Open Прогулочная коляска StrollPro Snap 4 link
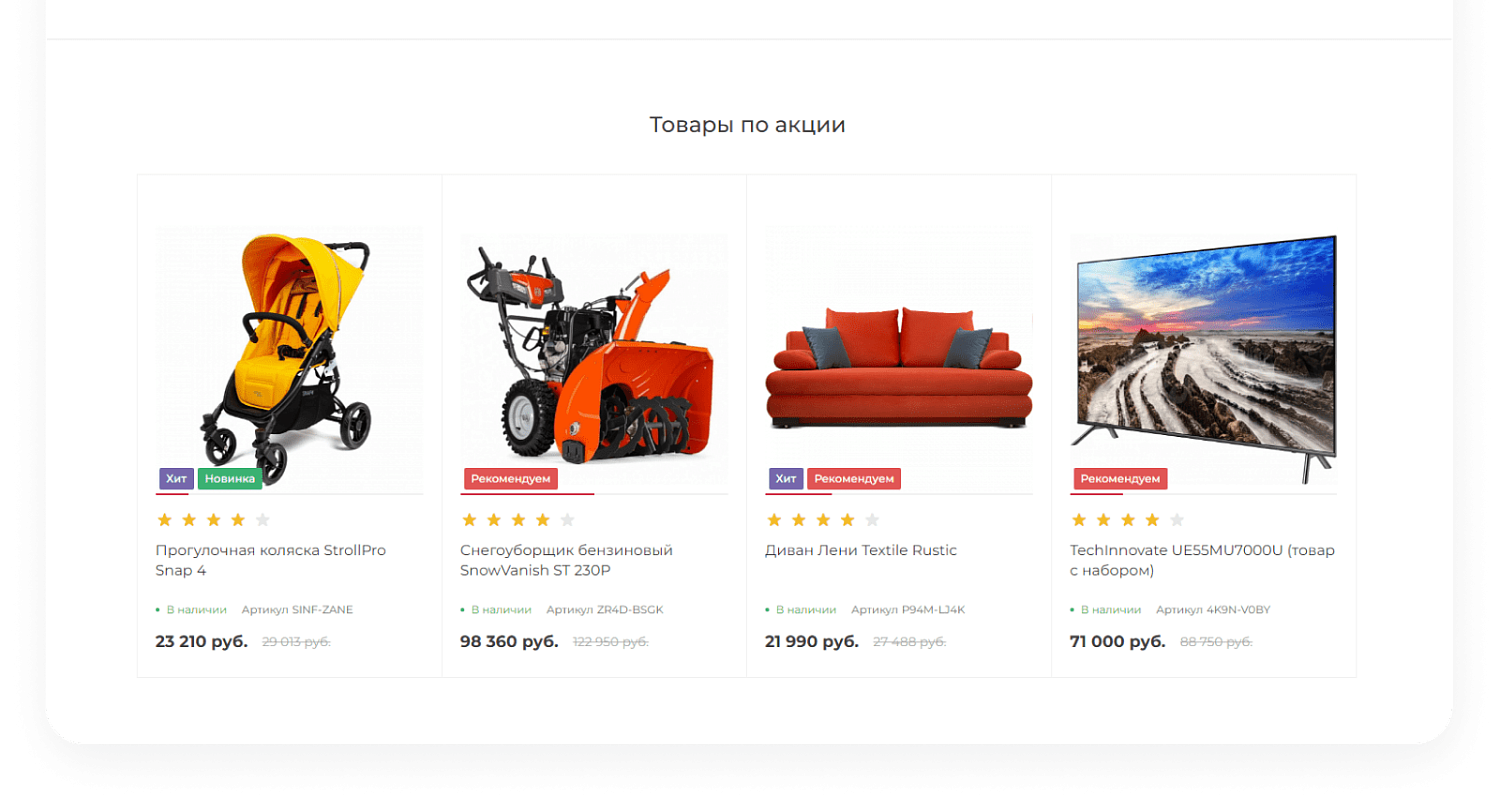Image resolution: width=1500 pixels, height=812 pixels. (x=271, y=560)
